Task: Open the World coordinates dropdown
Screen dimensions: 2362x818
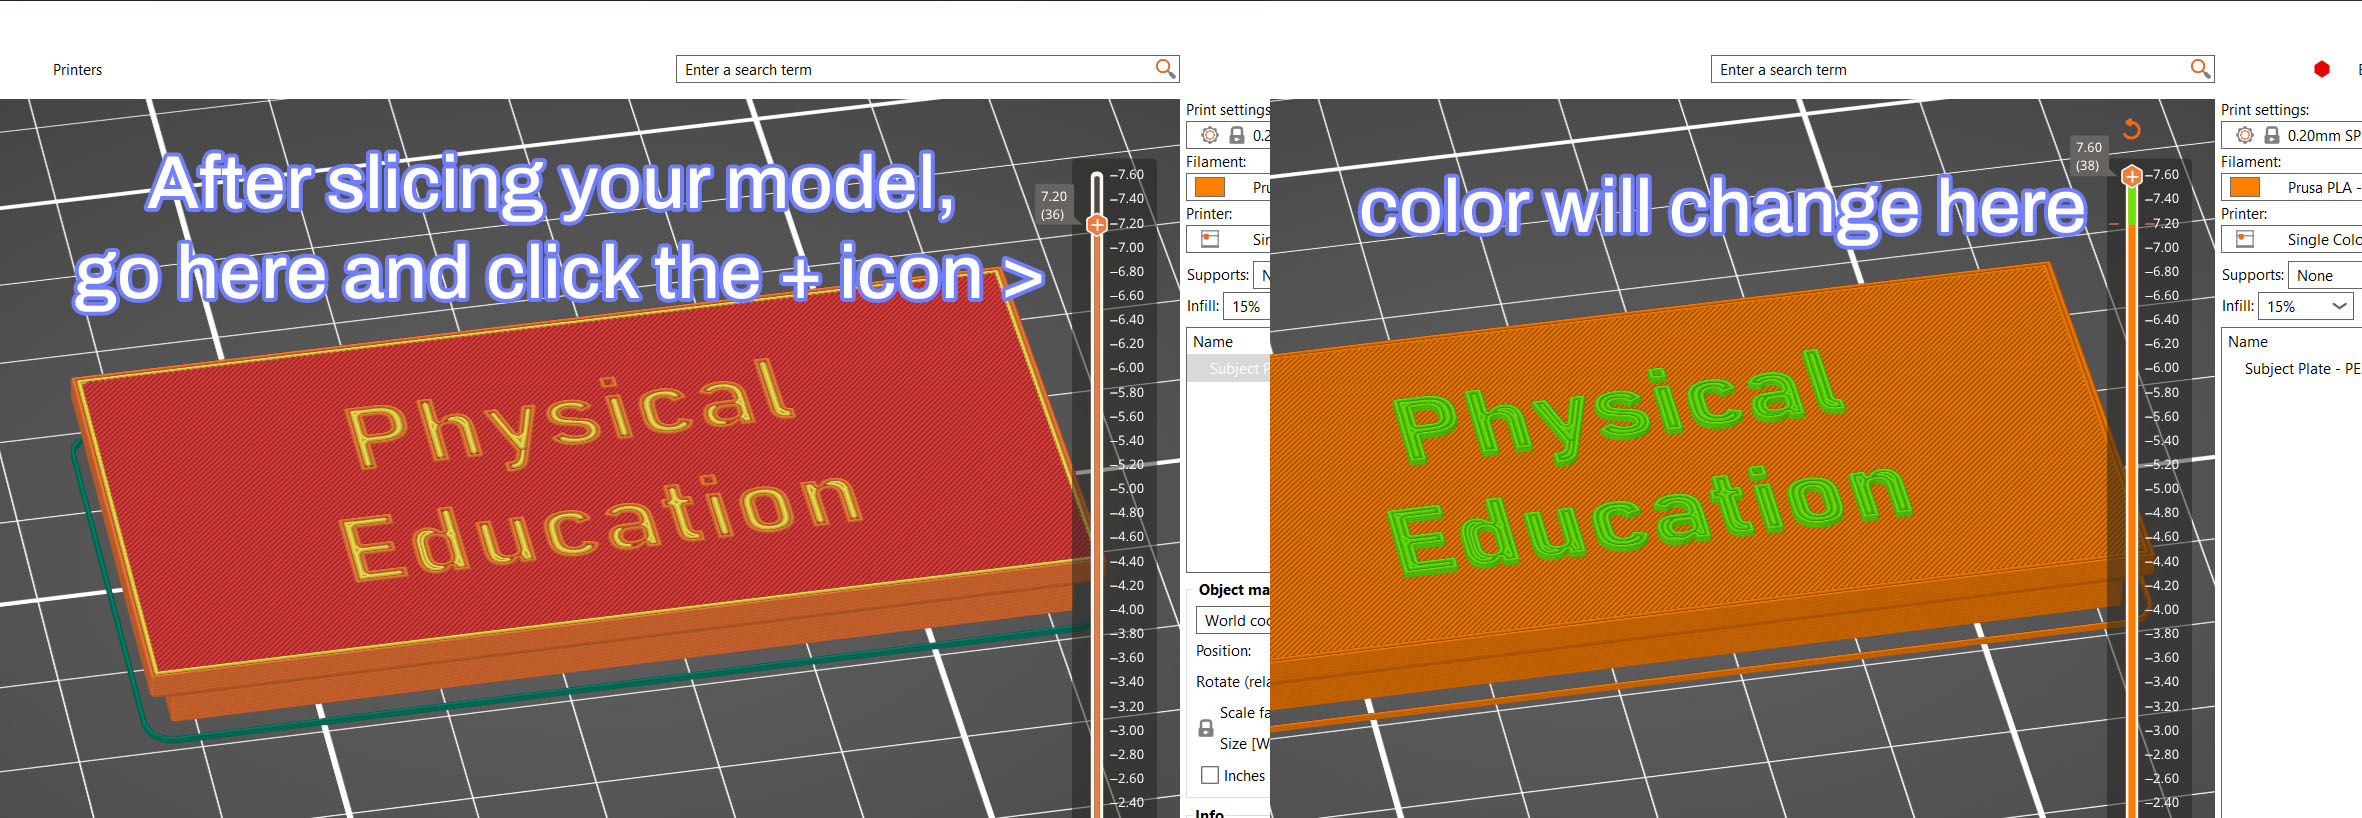Action: click(x=1233, y=620)
